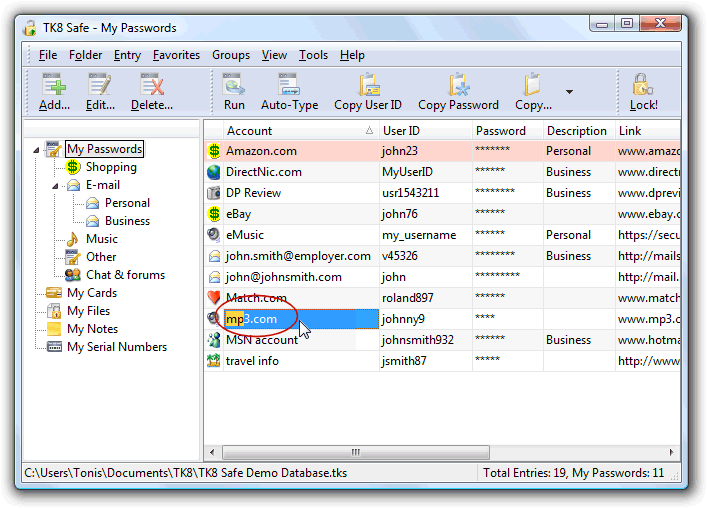Select Chat & forums folder
The height and width of the screenshot is (508, 707).
[125, 275]
